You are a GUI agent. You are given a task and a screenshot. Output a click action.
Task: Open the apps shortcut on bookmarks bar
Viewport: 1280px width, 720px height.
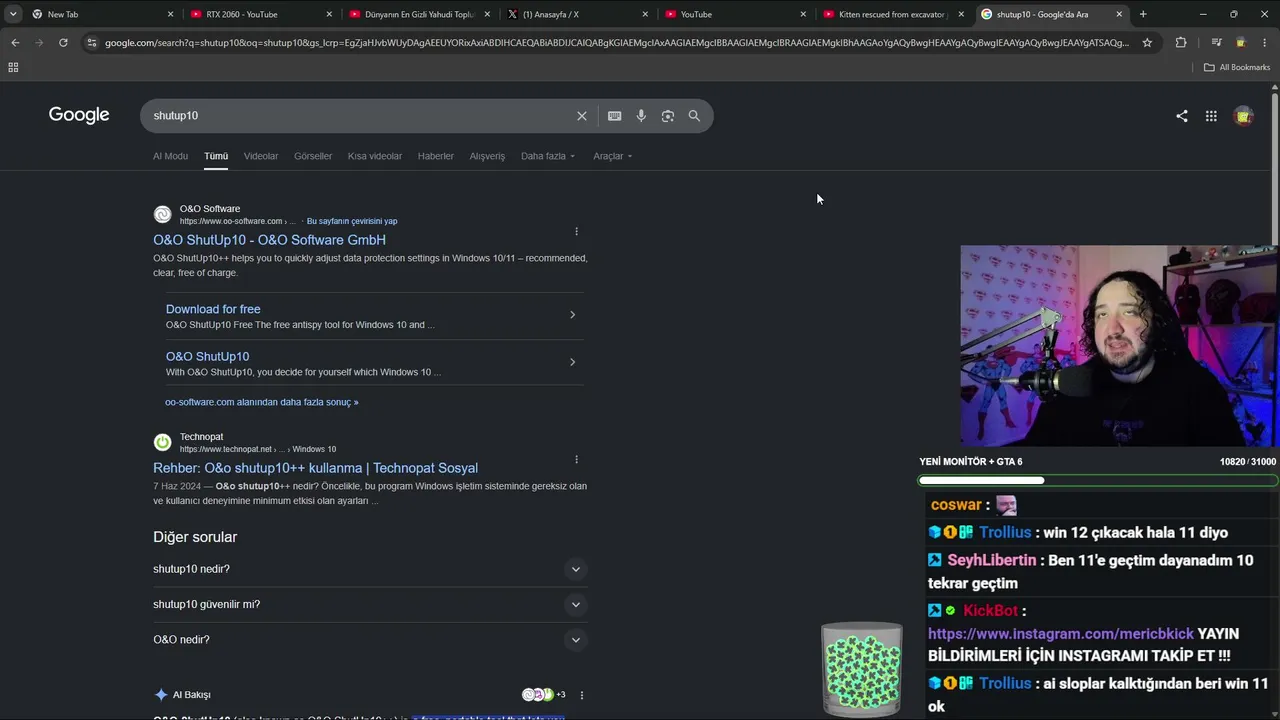[x=13, y=67]
